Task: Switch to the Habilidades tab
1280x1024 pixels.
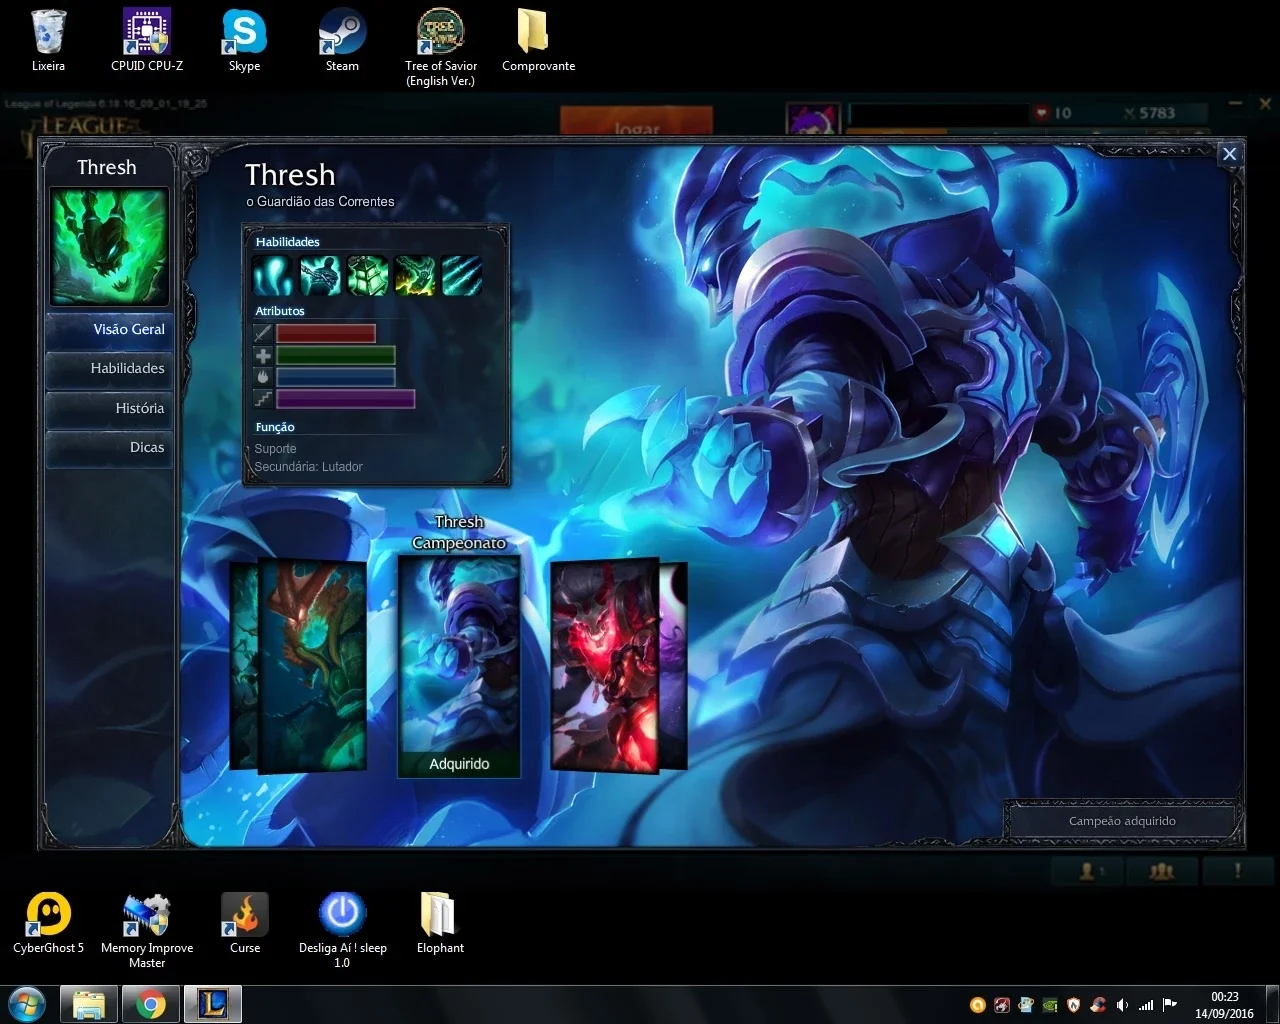Action: 110,368
